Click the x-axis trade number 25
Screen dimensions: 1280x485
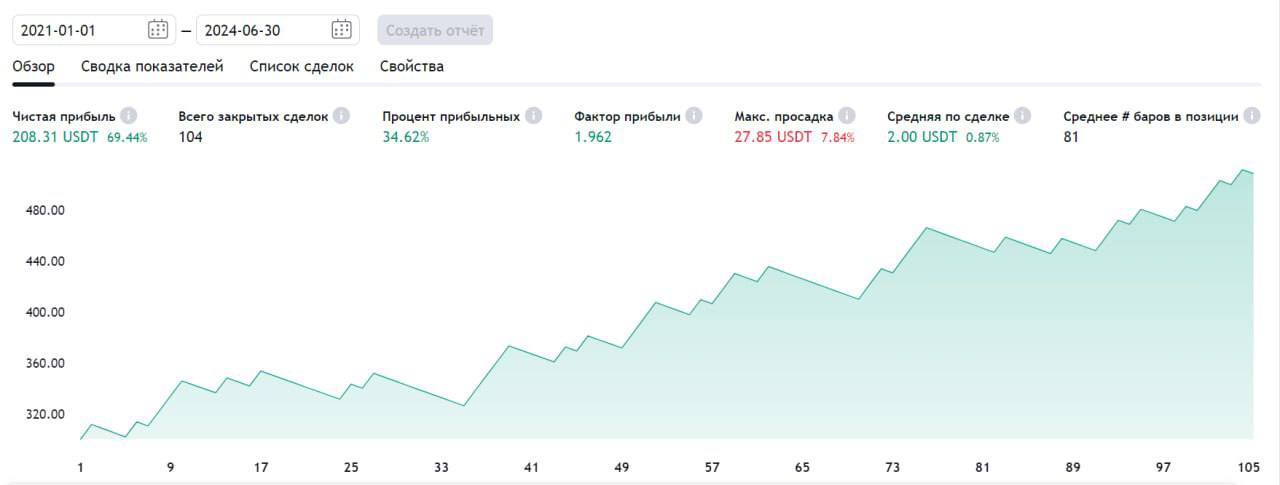point(351,467)
